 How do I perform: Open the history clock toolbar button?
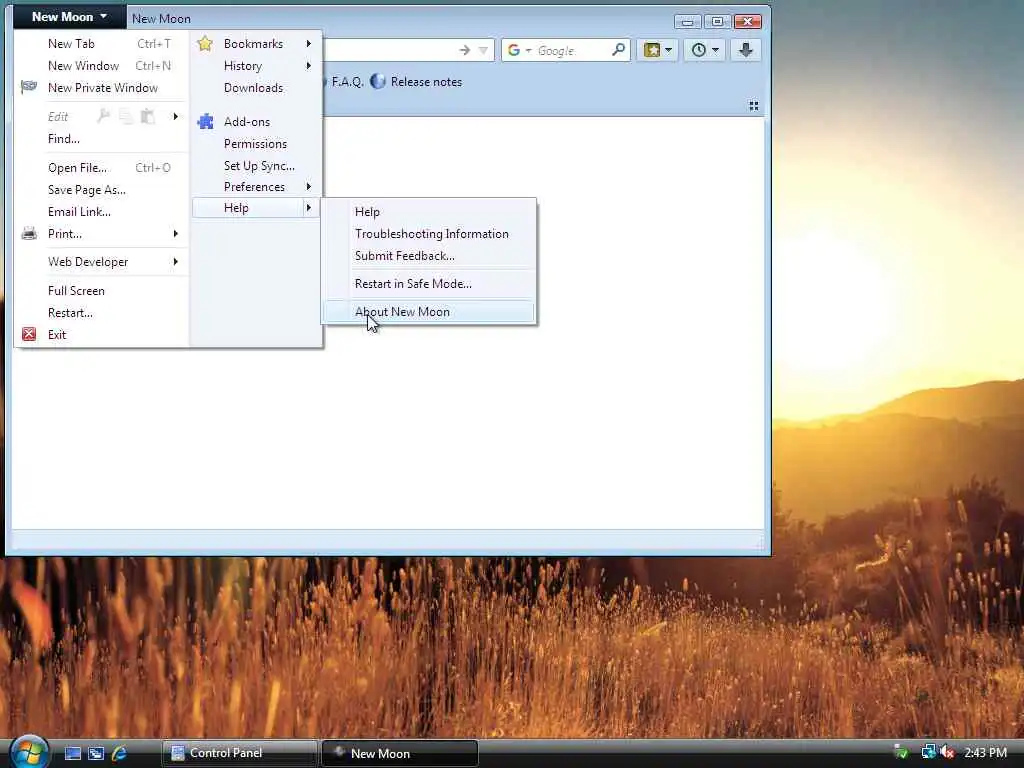[x=705, y=50]
